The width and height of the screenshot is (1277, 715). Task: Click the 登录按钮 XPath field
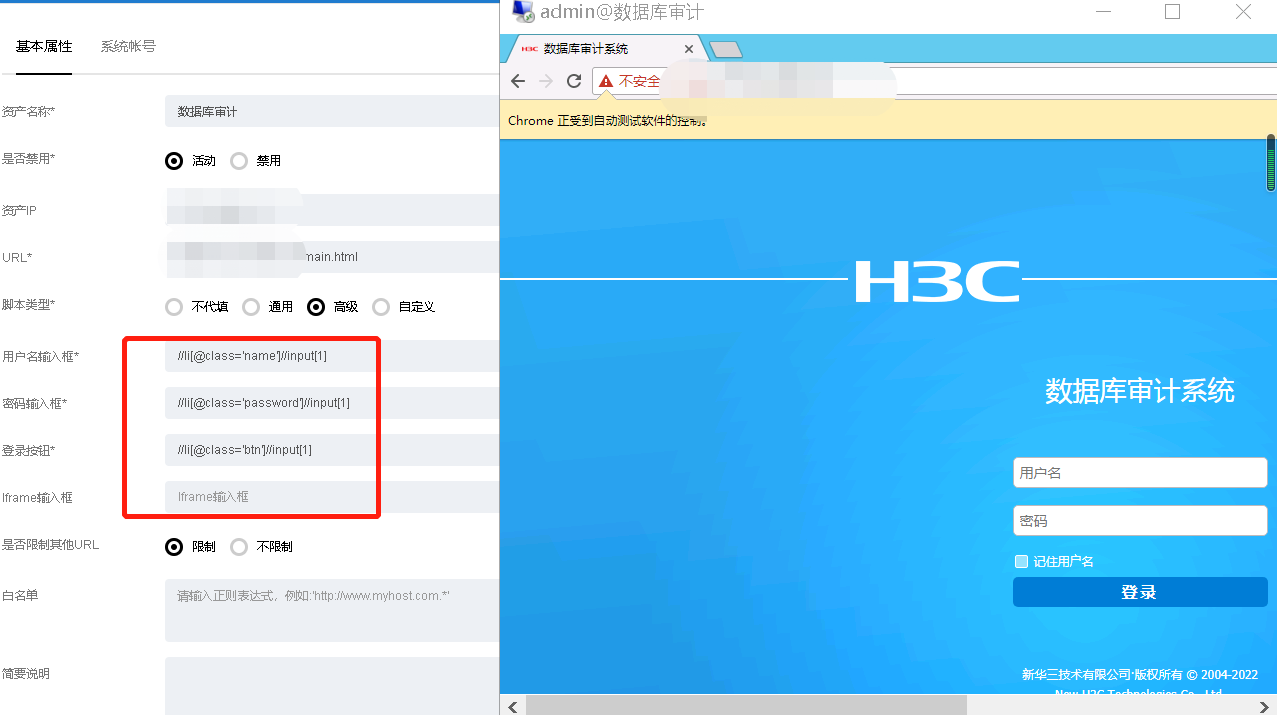pyautogui.click(x=332, y=450)
